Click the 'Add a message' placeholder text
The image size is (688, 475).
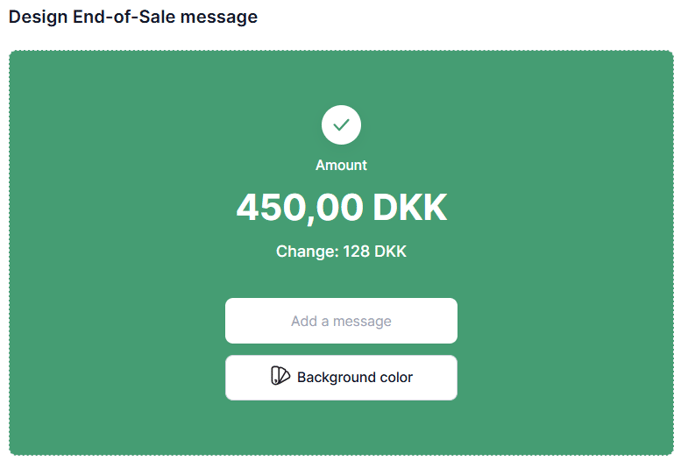coord(341,321)
